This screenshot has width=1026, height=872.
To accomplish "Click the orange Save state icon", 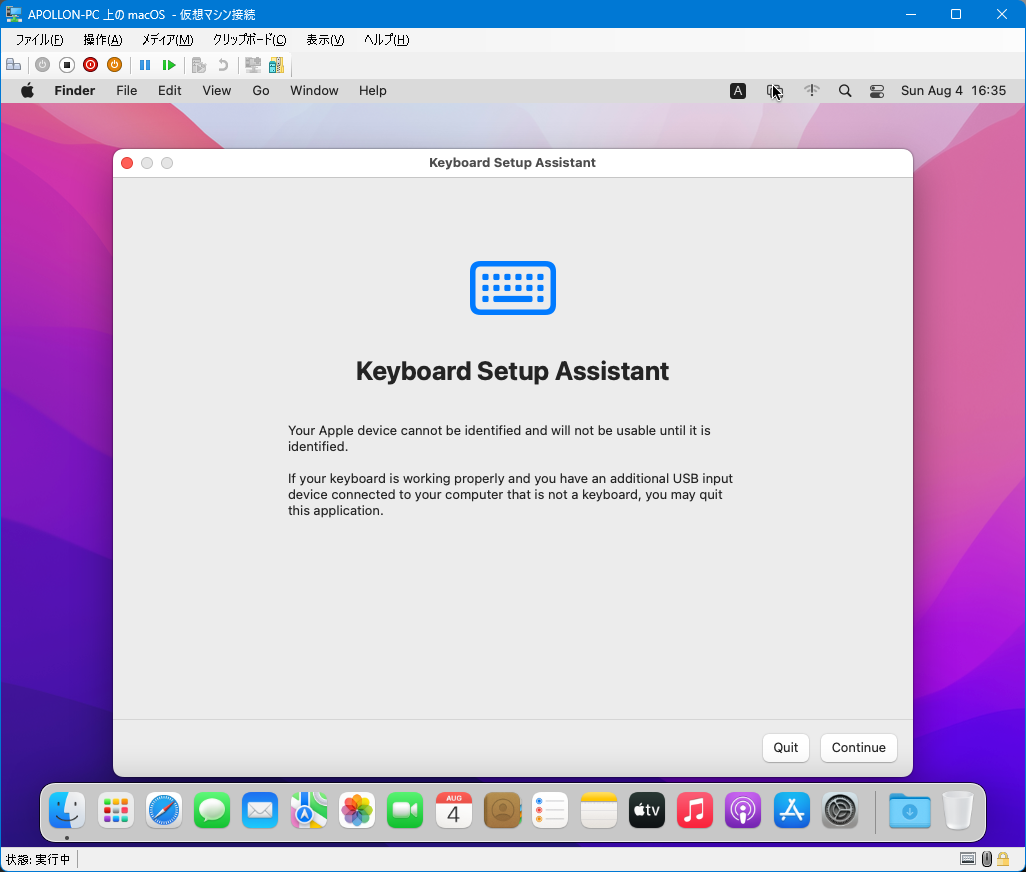I will (x=115, y=65).
